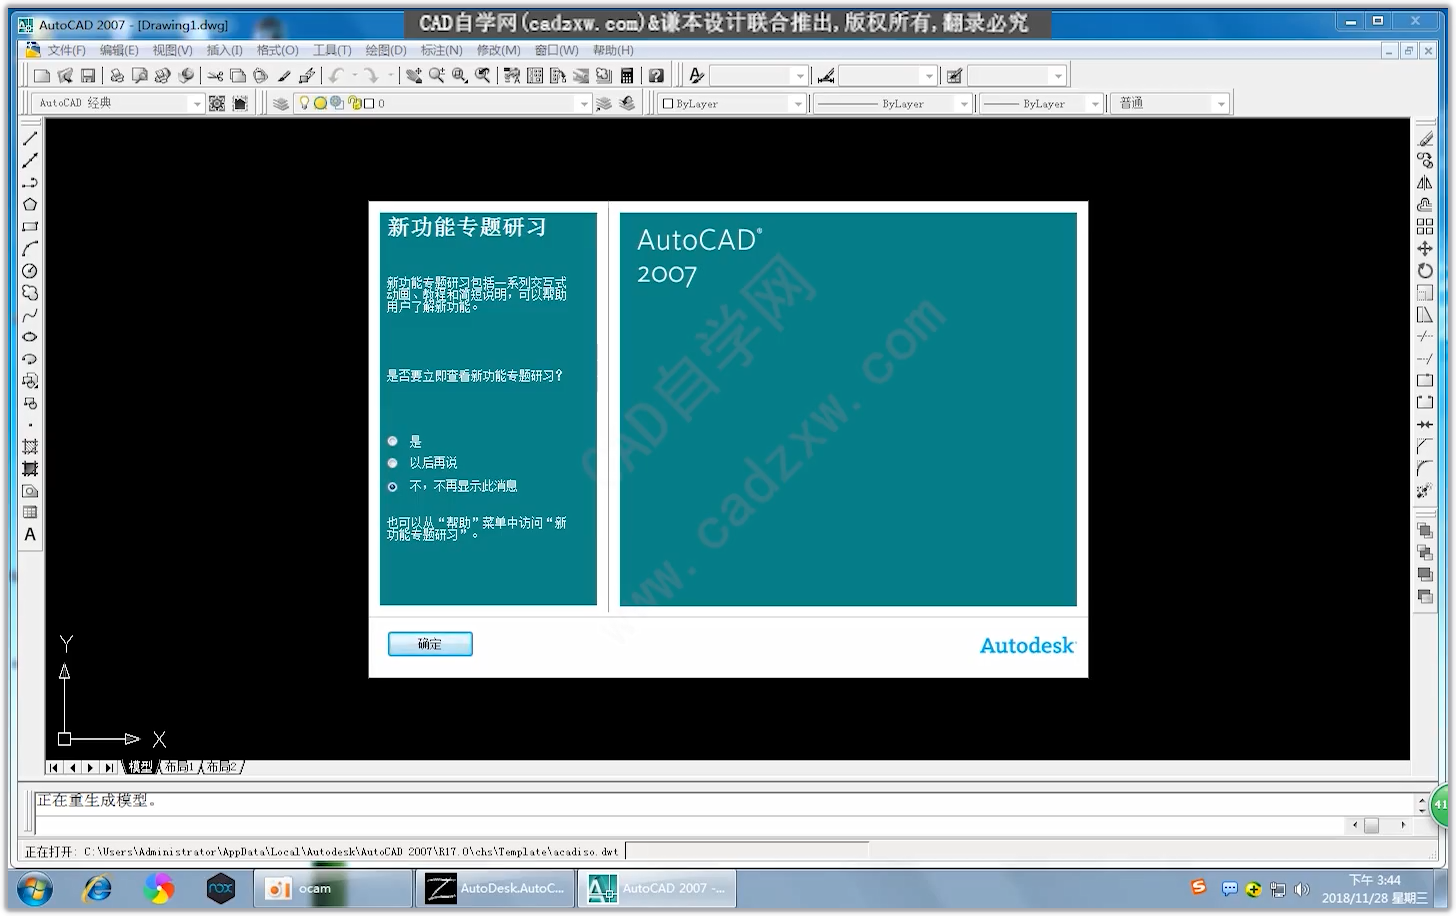This screenshot has width=1456, height=916.
Task: Open the QuickCalc calculator icon
Action: coord(627,75)
